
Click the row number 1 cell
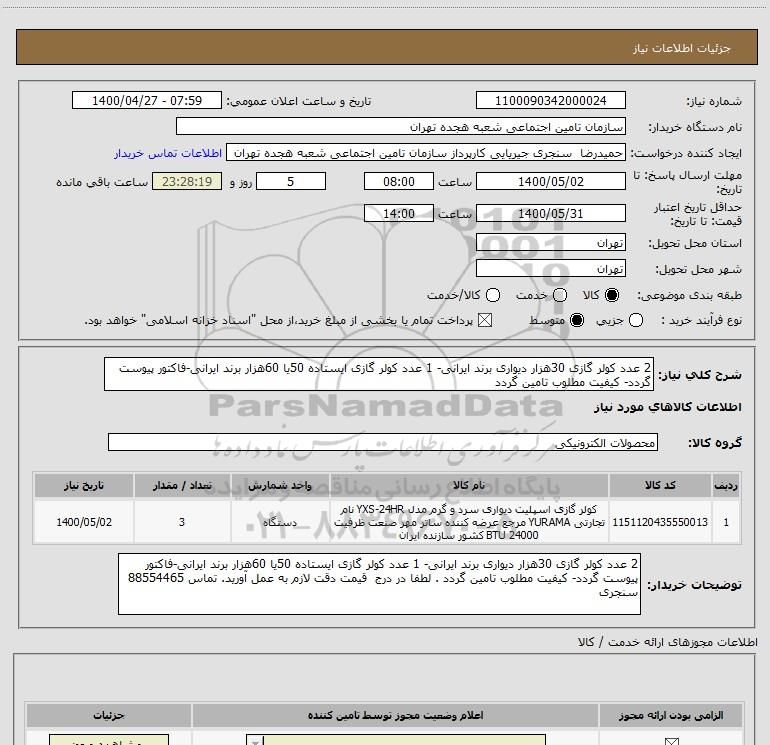point(726,522)
